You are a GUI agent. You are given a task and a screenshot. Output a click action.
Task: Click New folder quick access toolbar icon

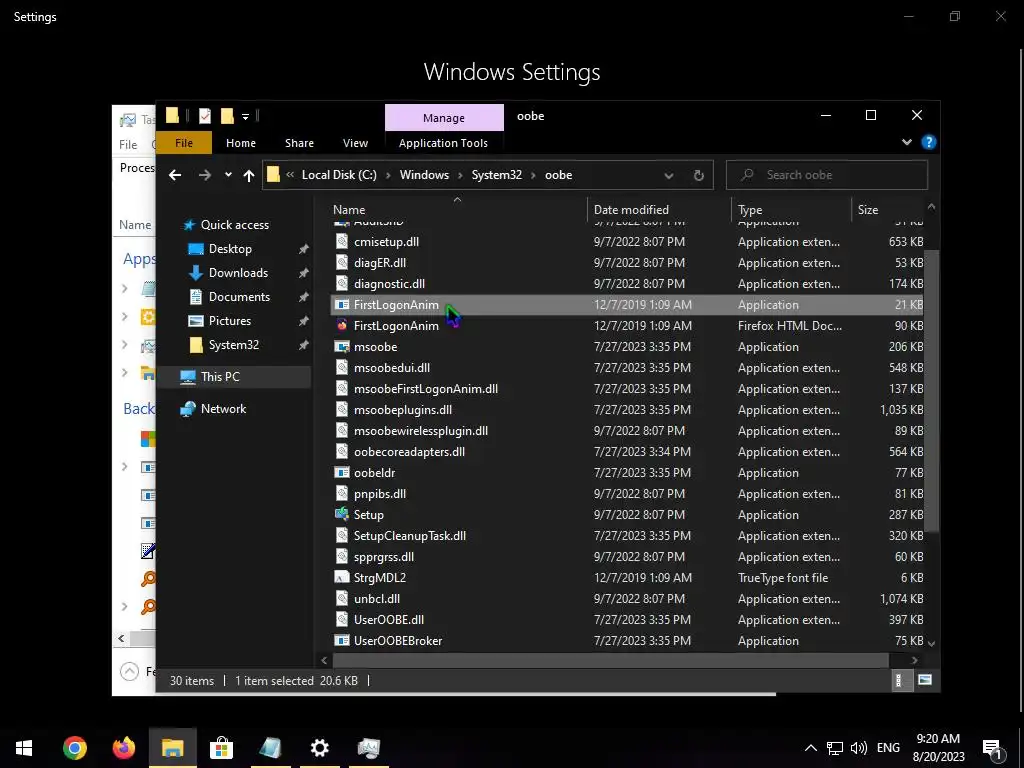pos(227,116)
